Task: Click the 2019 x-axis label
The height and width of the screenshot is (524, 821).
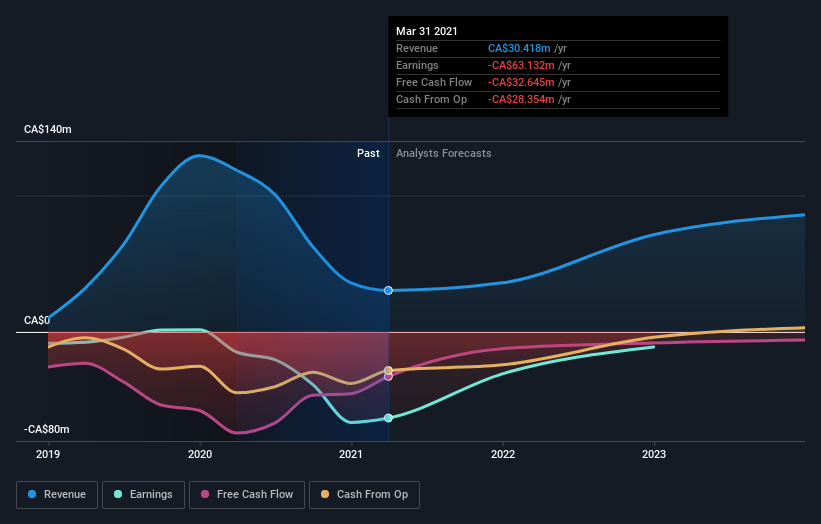Action: click(48, 454)
